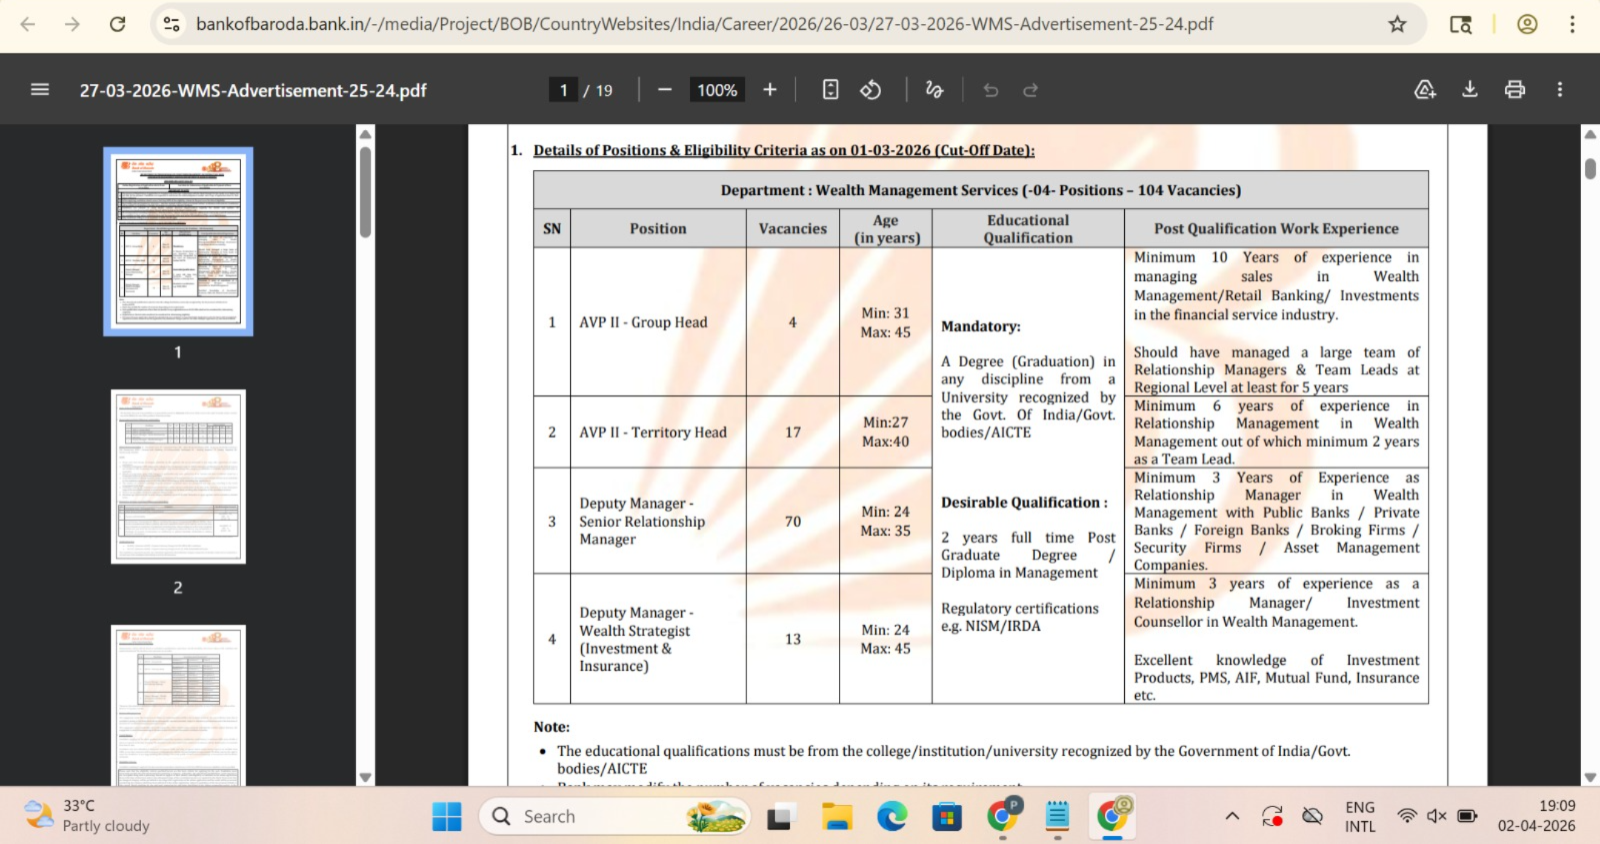Zoom out the PDF document

point(665,90)
